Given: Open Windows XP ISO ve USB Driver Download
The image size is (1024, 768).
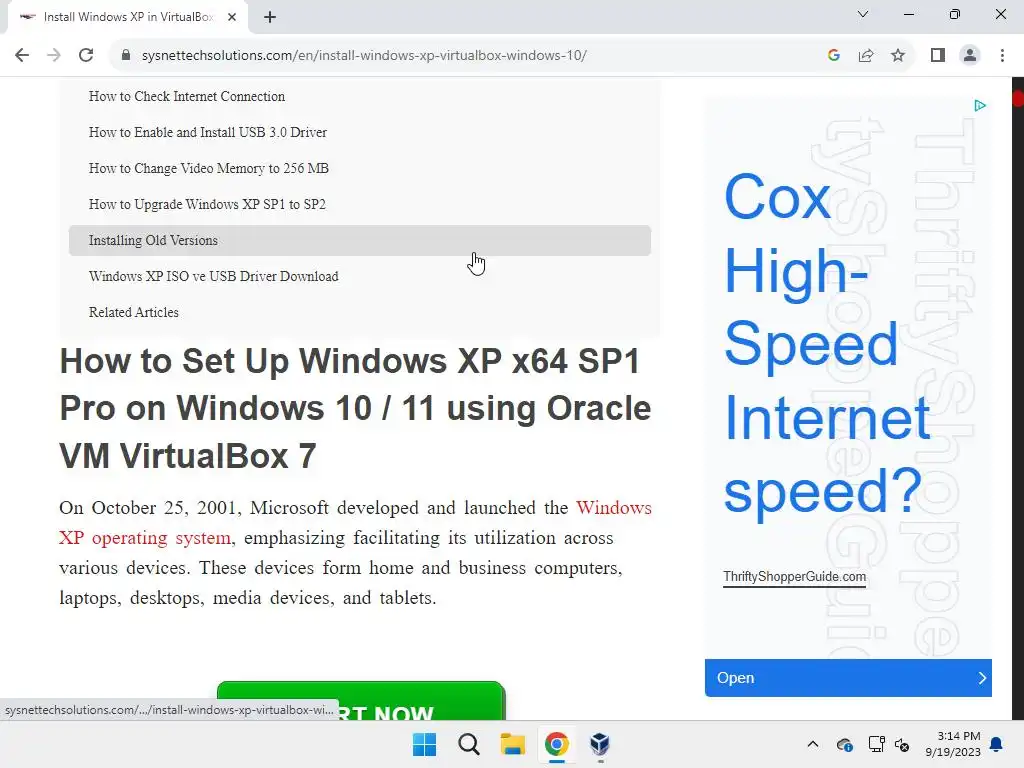Looking at the screenshot, I should (x=214, y=276).
